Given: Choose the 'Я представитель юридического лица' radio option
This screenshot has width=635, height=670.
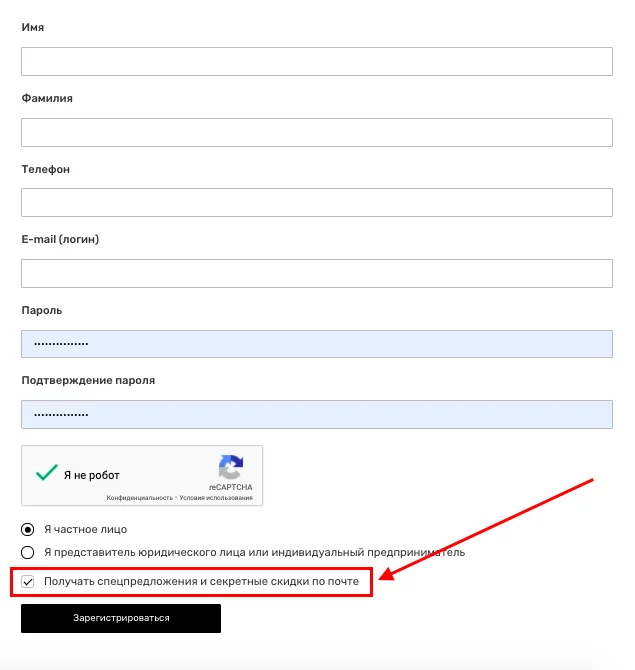Looking at the screenshot, I should click(28, 552).
